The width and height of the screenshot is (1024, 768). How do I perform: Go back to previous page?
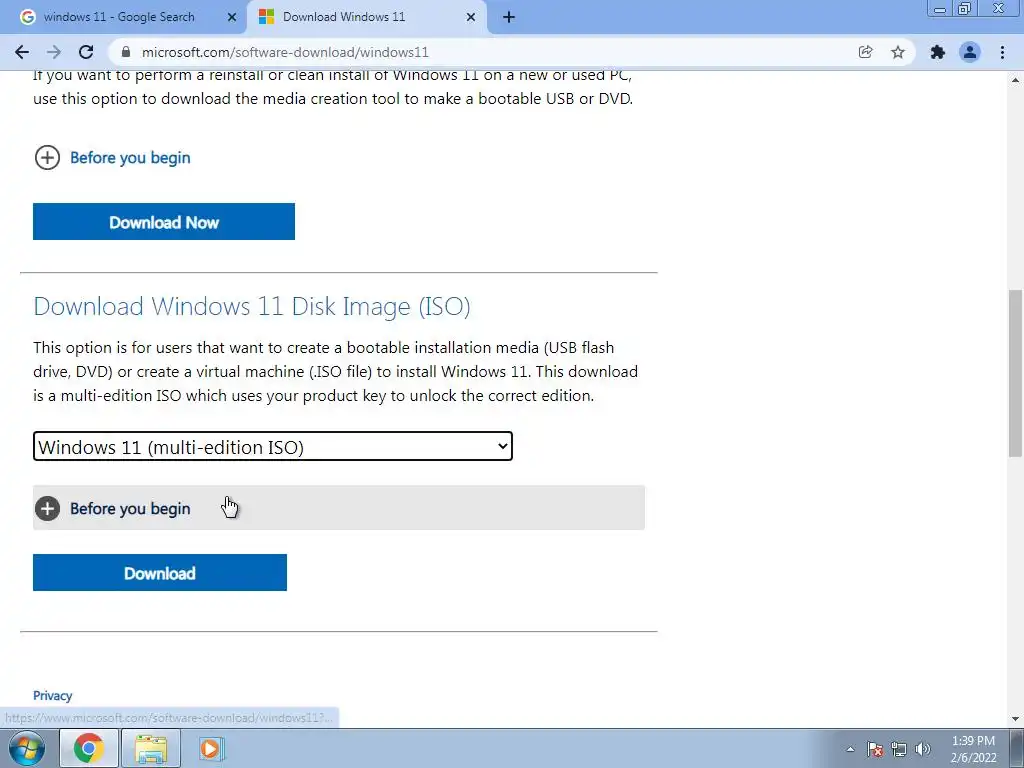(x=22, y=52)
